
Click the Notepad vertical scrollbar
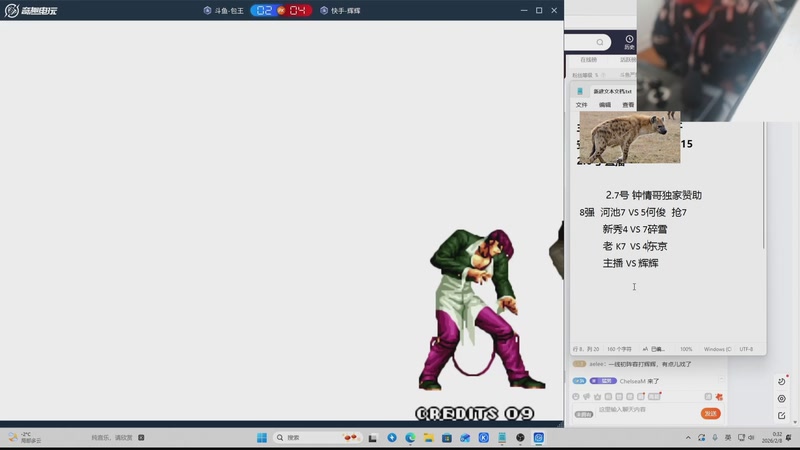coord(764,186)
